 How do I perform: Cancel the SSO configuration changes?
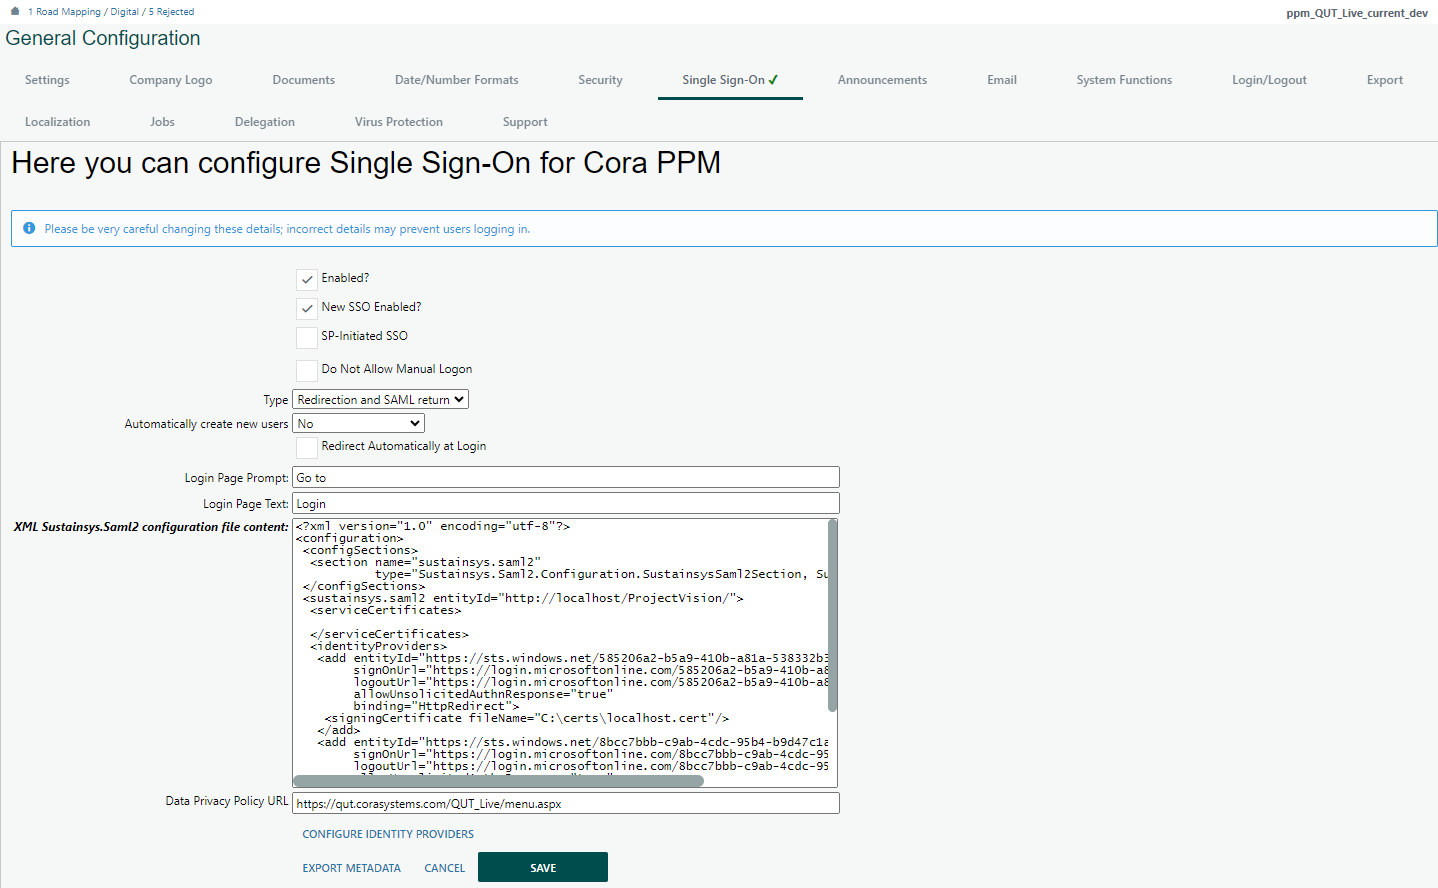pyautogui.click(x=445, y=868)
